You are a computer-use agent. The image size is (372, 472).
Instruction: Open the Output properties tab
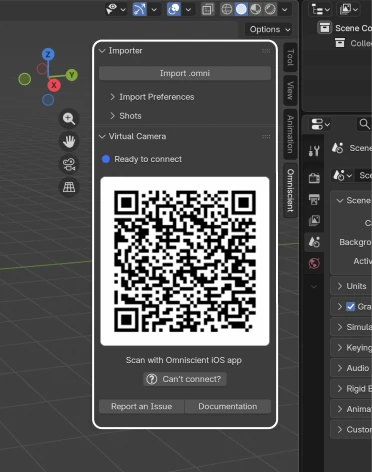pyautogui.click(x=314, y=199)
